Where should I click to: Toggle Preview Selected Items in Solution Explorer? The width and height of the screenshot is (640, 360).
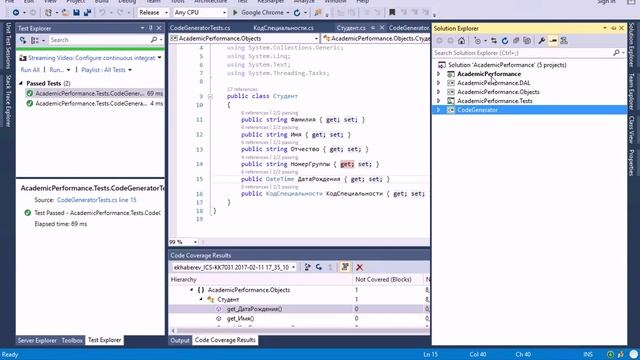[x=553, y=41]
